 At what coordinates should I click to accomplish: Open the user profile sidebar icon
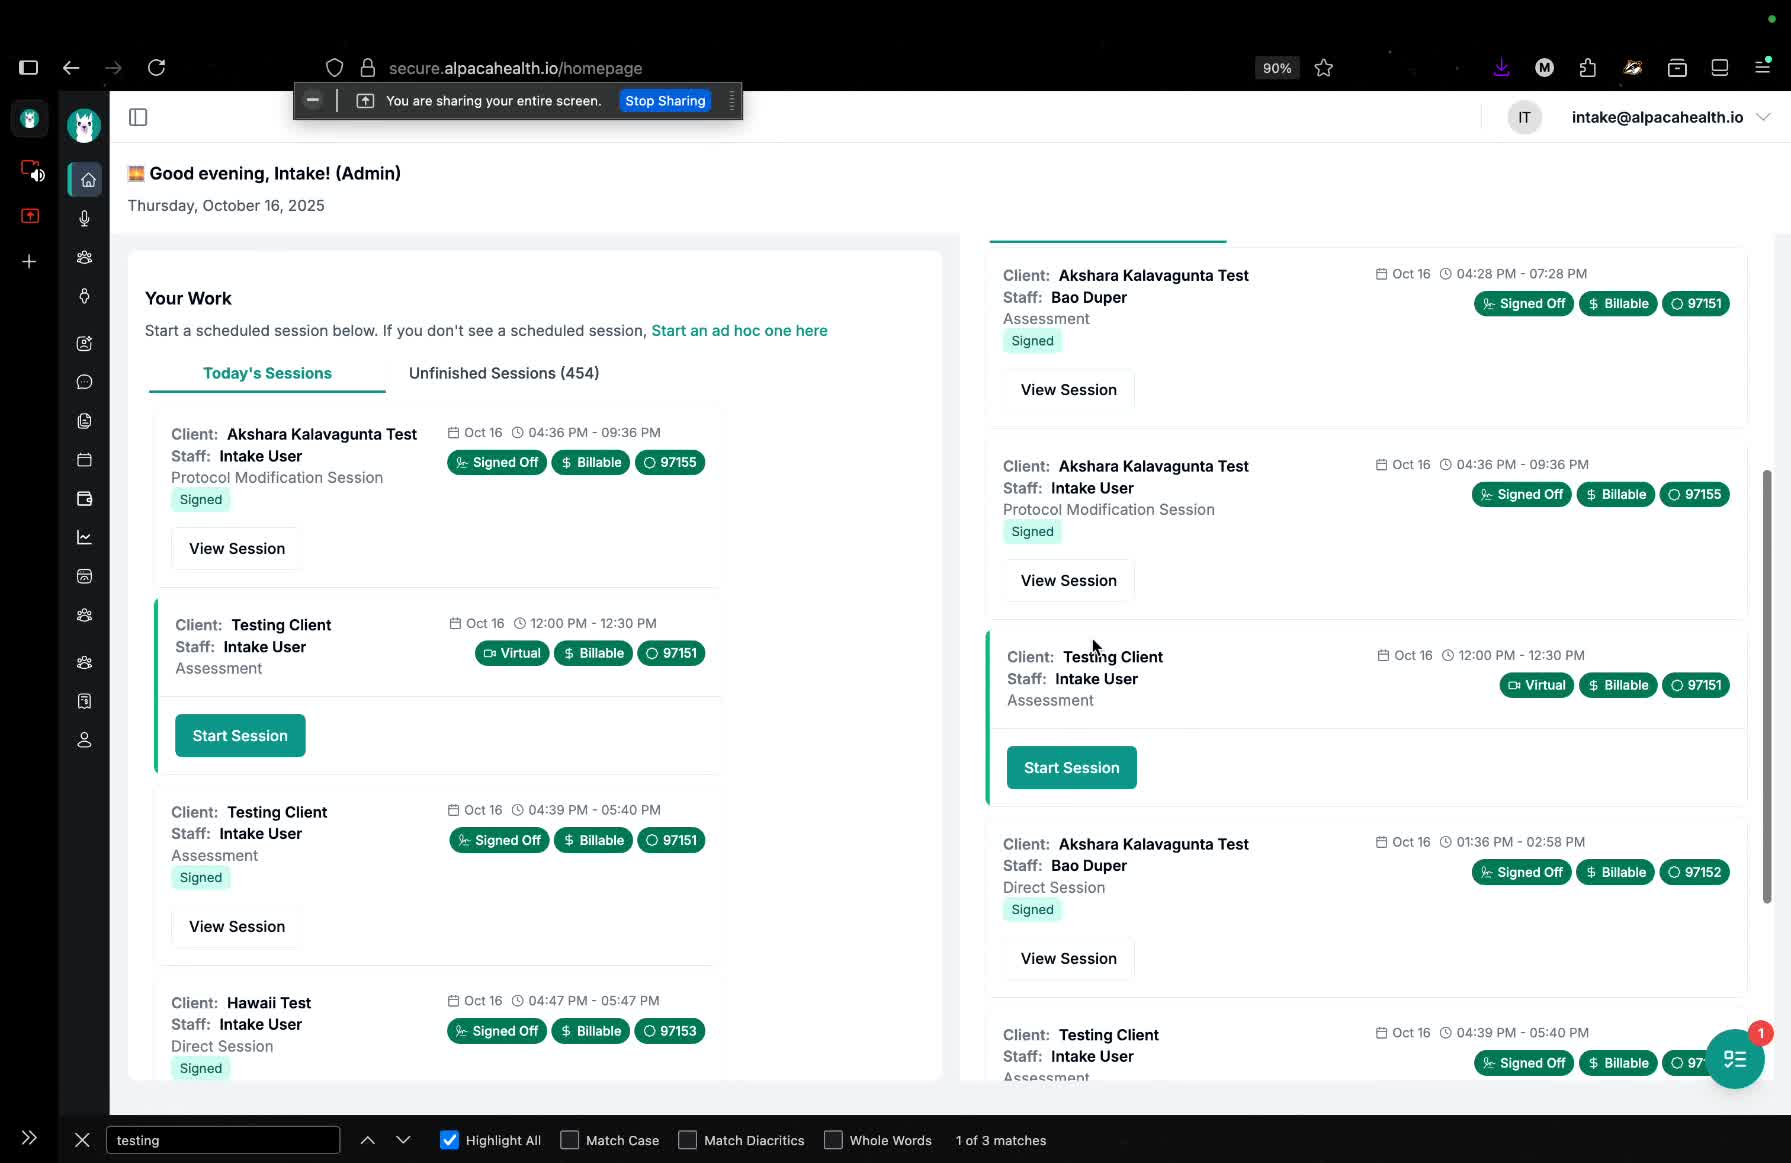pos(85,740)
